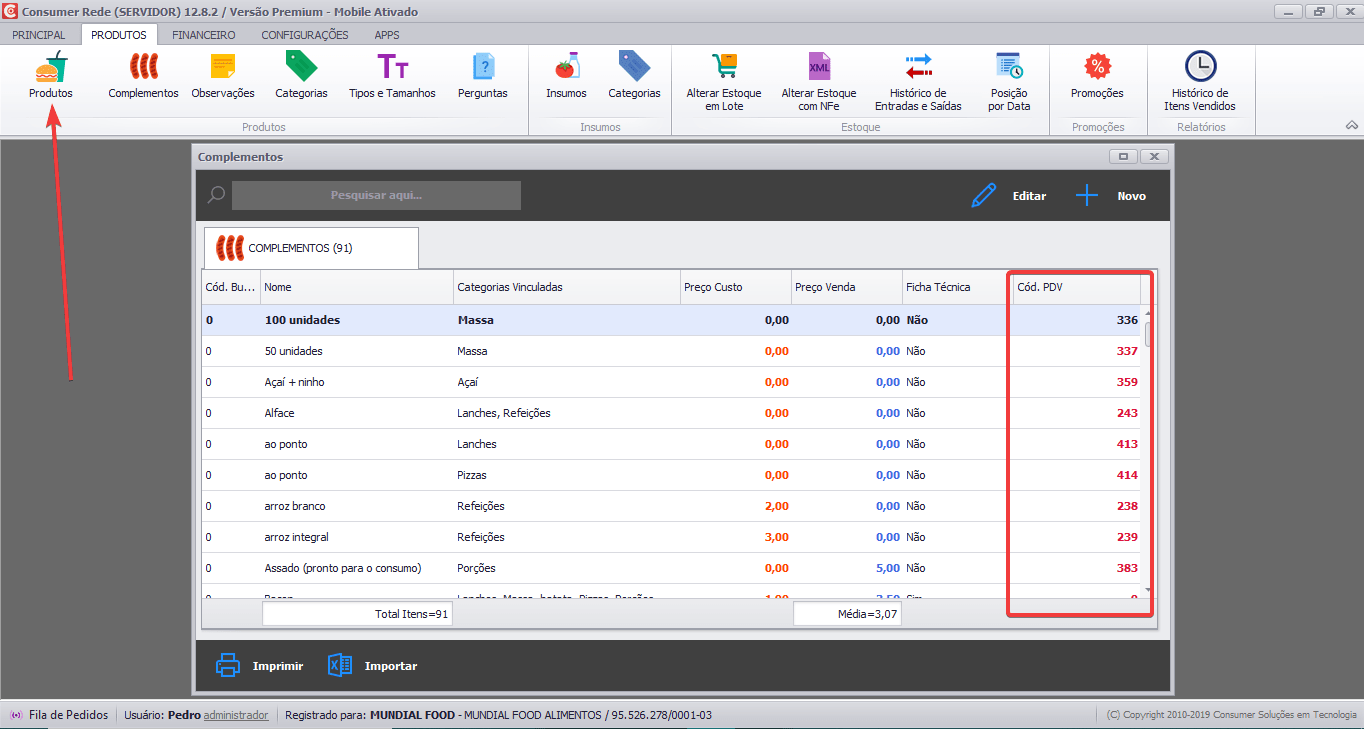This screenshot has width=1364, height=729.
Task: Open the APPS ribbon tab
Action: coord(387,35)
